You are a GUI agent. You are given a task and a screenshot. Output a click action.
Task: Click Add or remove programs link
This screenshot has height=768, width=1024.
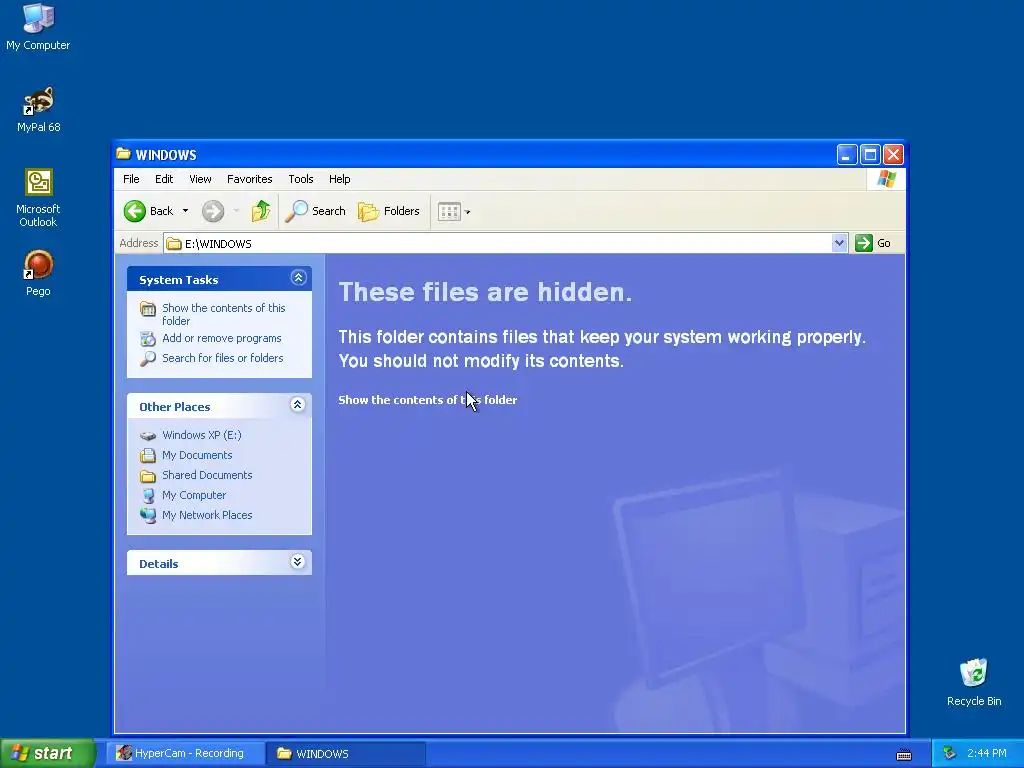pos(221,338)
